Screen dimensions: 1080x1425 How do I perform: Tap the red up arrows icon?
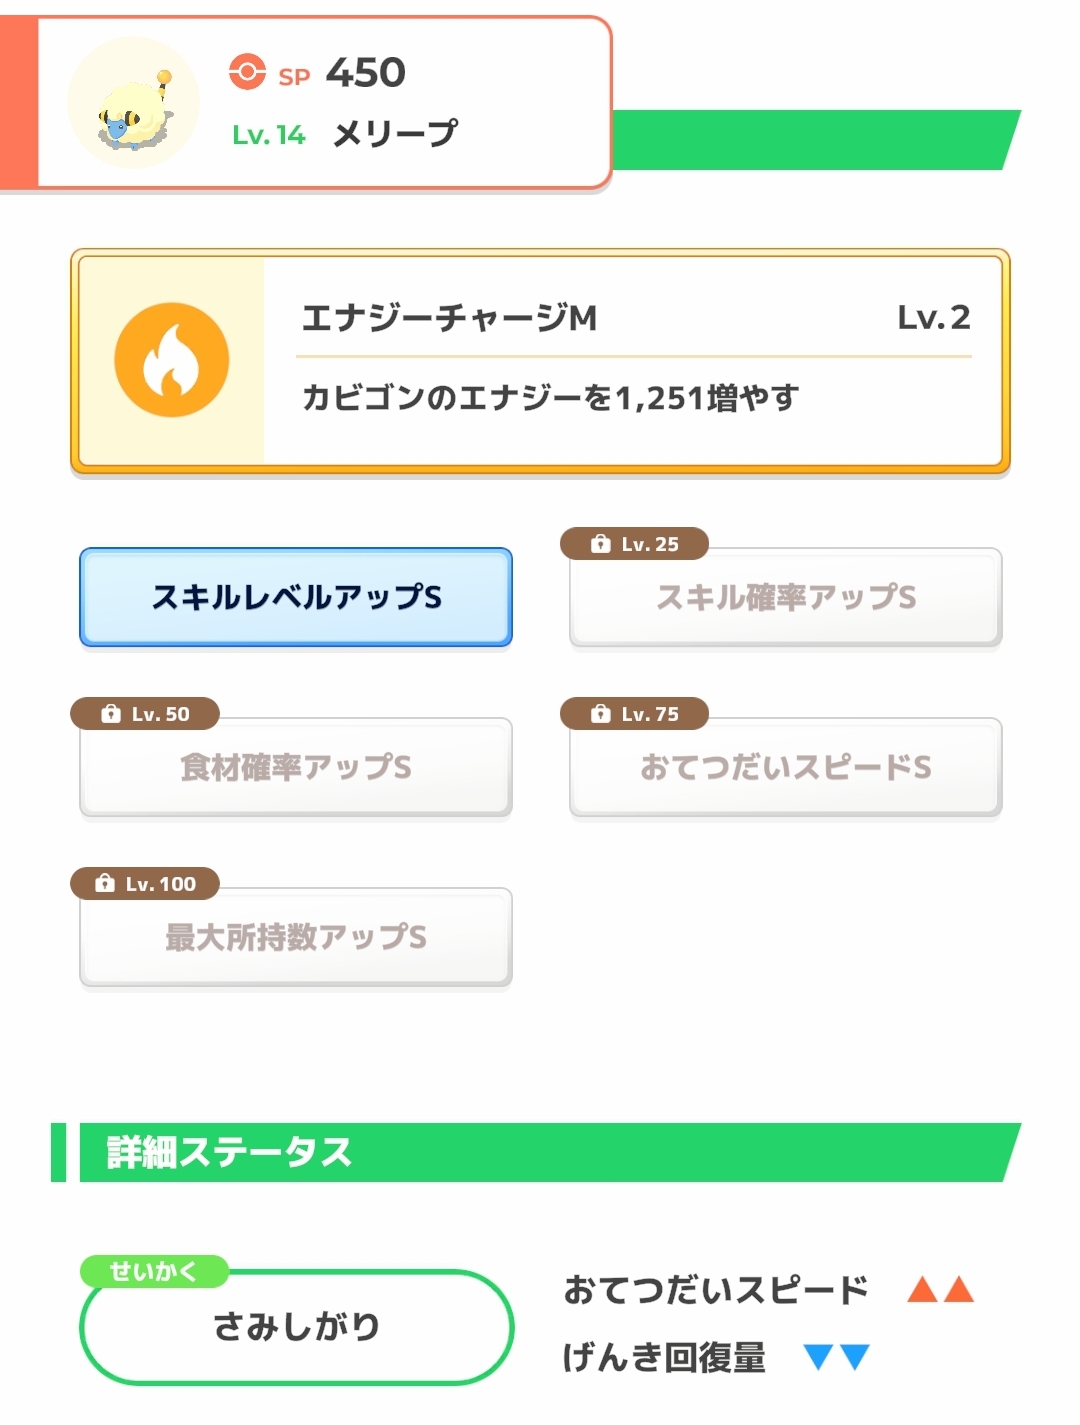[940, 1289]
